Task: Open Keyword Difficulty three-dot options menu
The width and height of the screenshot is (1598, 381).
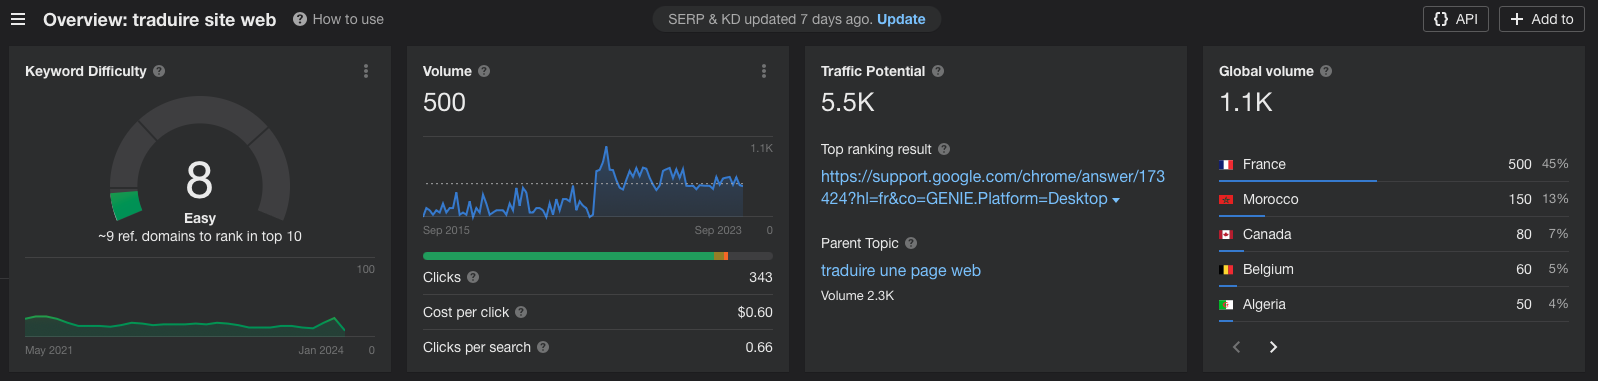Action: click(x=366, y=71)
